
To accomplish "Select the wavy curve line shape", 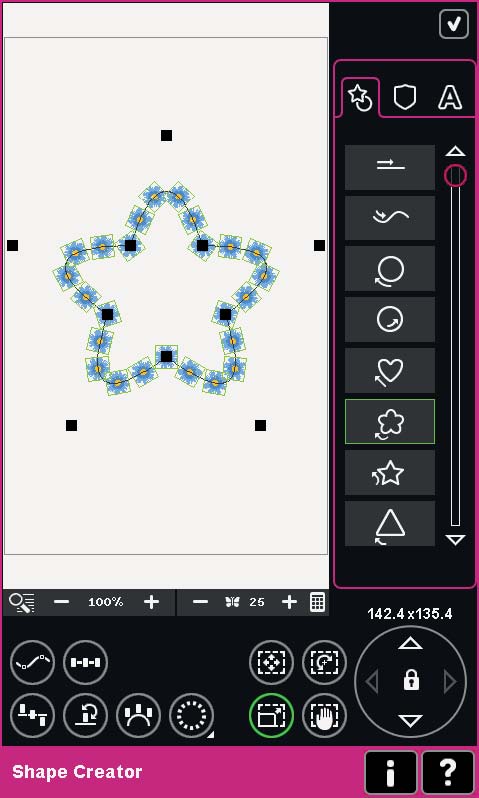I will (390, 218).
